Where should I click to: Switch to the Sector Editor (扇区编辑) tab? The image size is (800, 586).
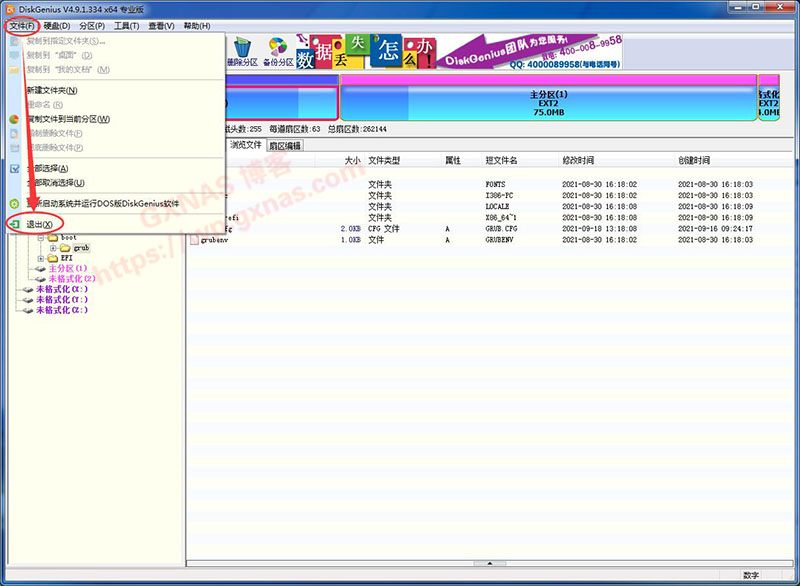pyautogui.click(x=284, y=146)
